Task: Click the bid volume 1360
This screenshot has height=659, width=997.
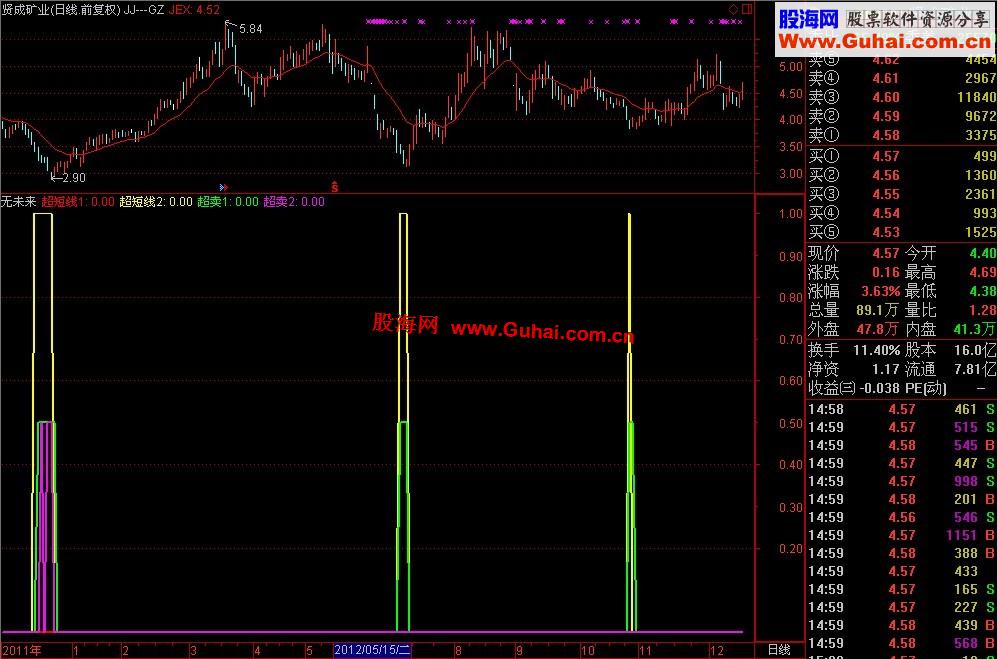Action: tap(979, 176)
